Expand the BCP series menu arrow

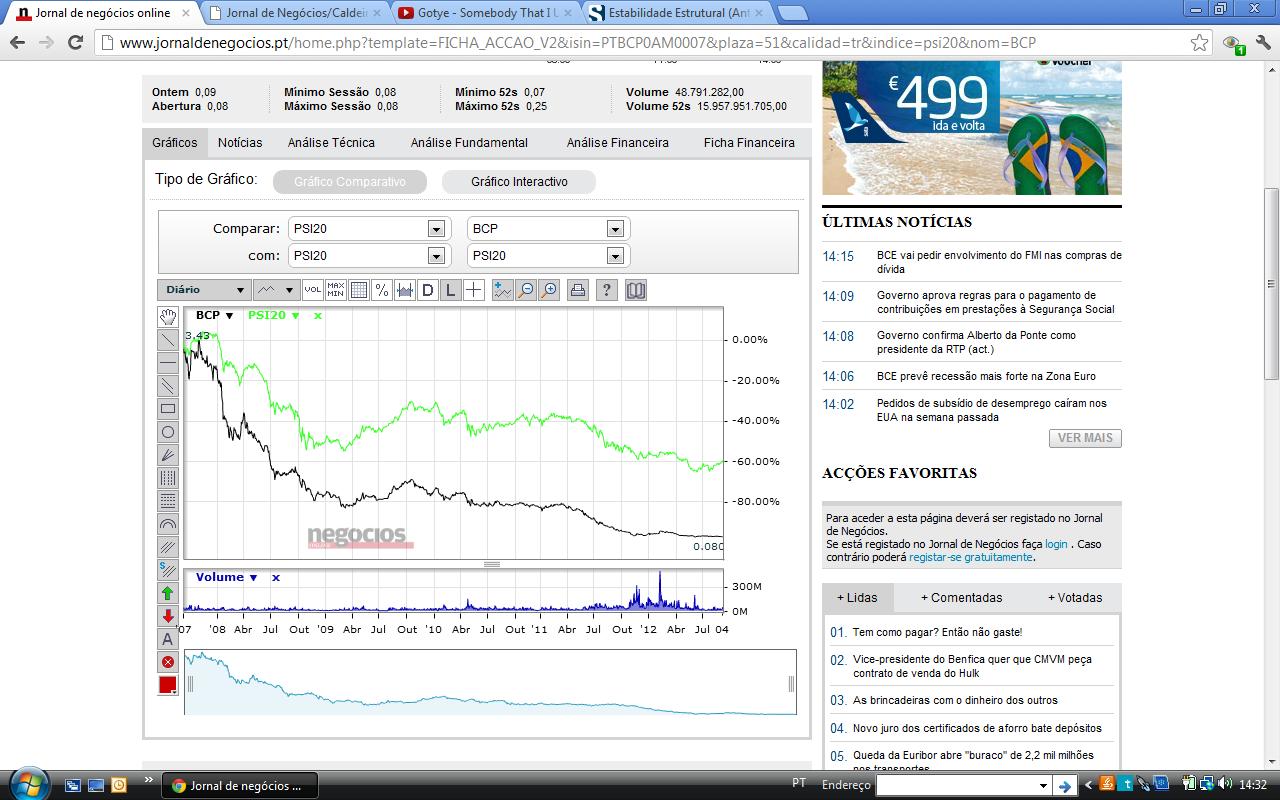click(x=230, y=316)
